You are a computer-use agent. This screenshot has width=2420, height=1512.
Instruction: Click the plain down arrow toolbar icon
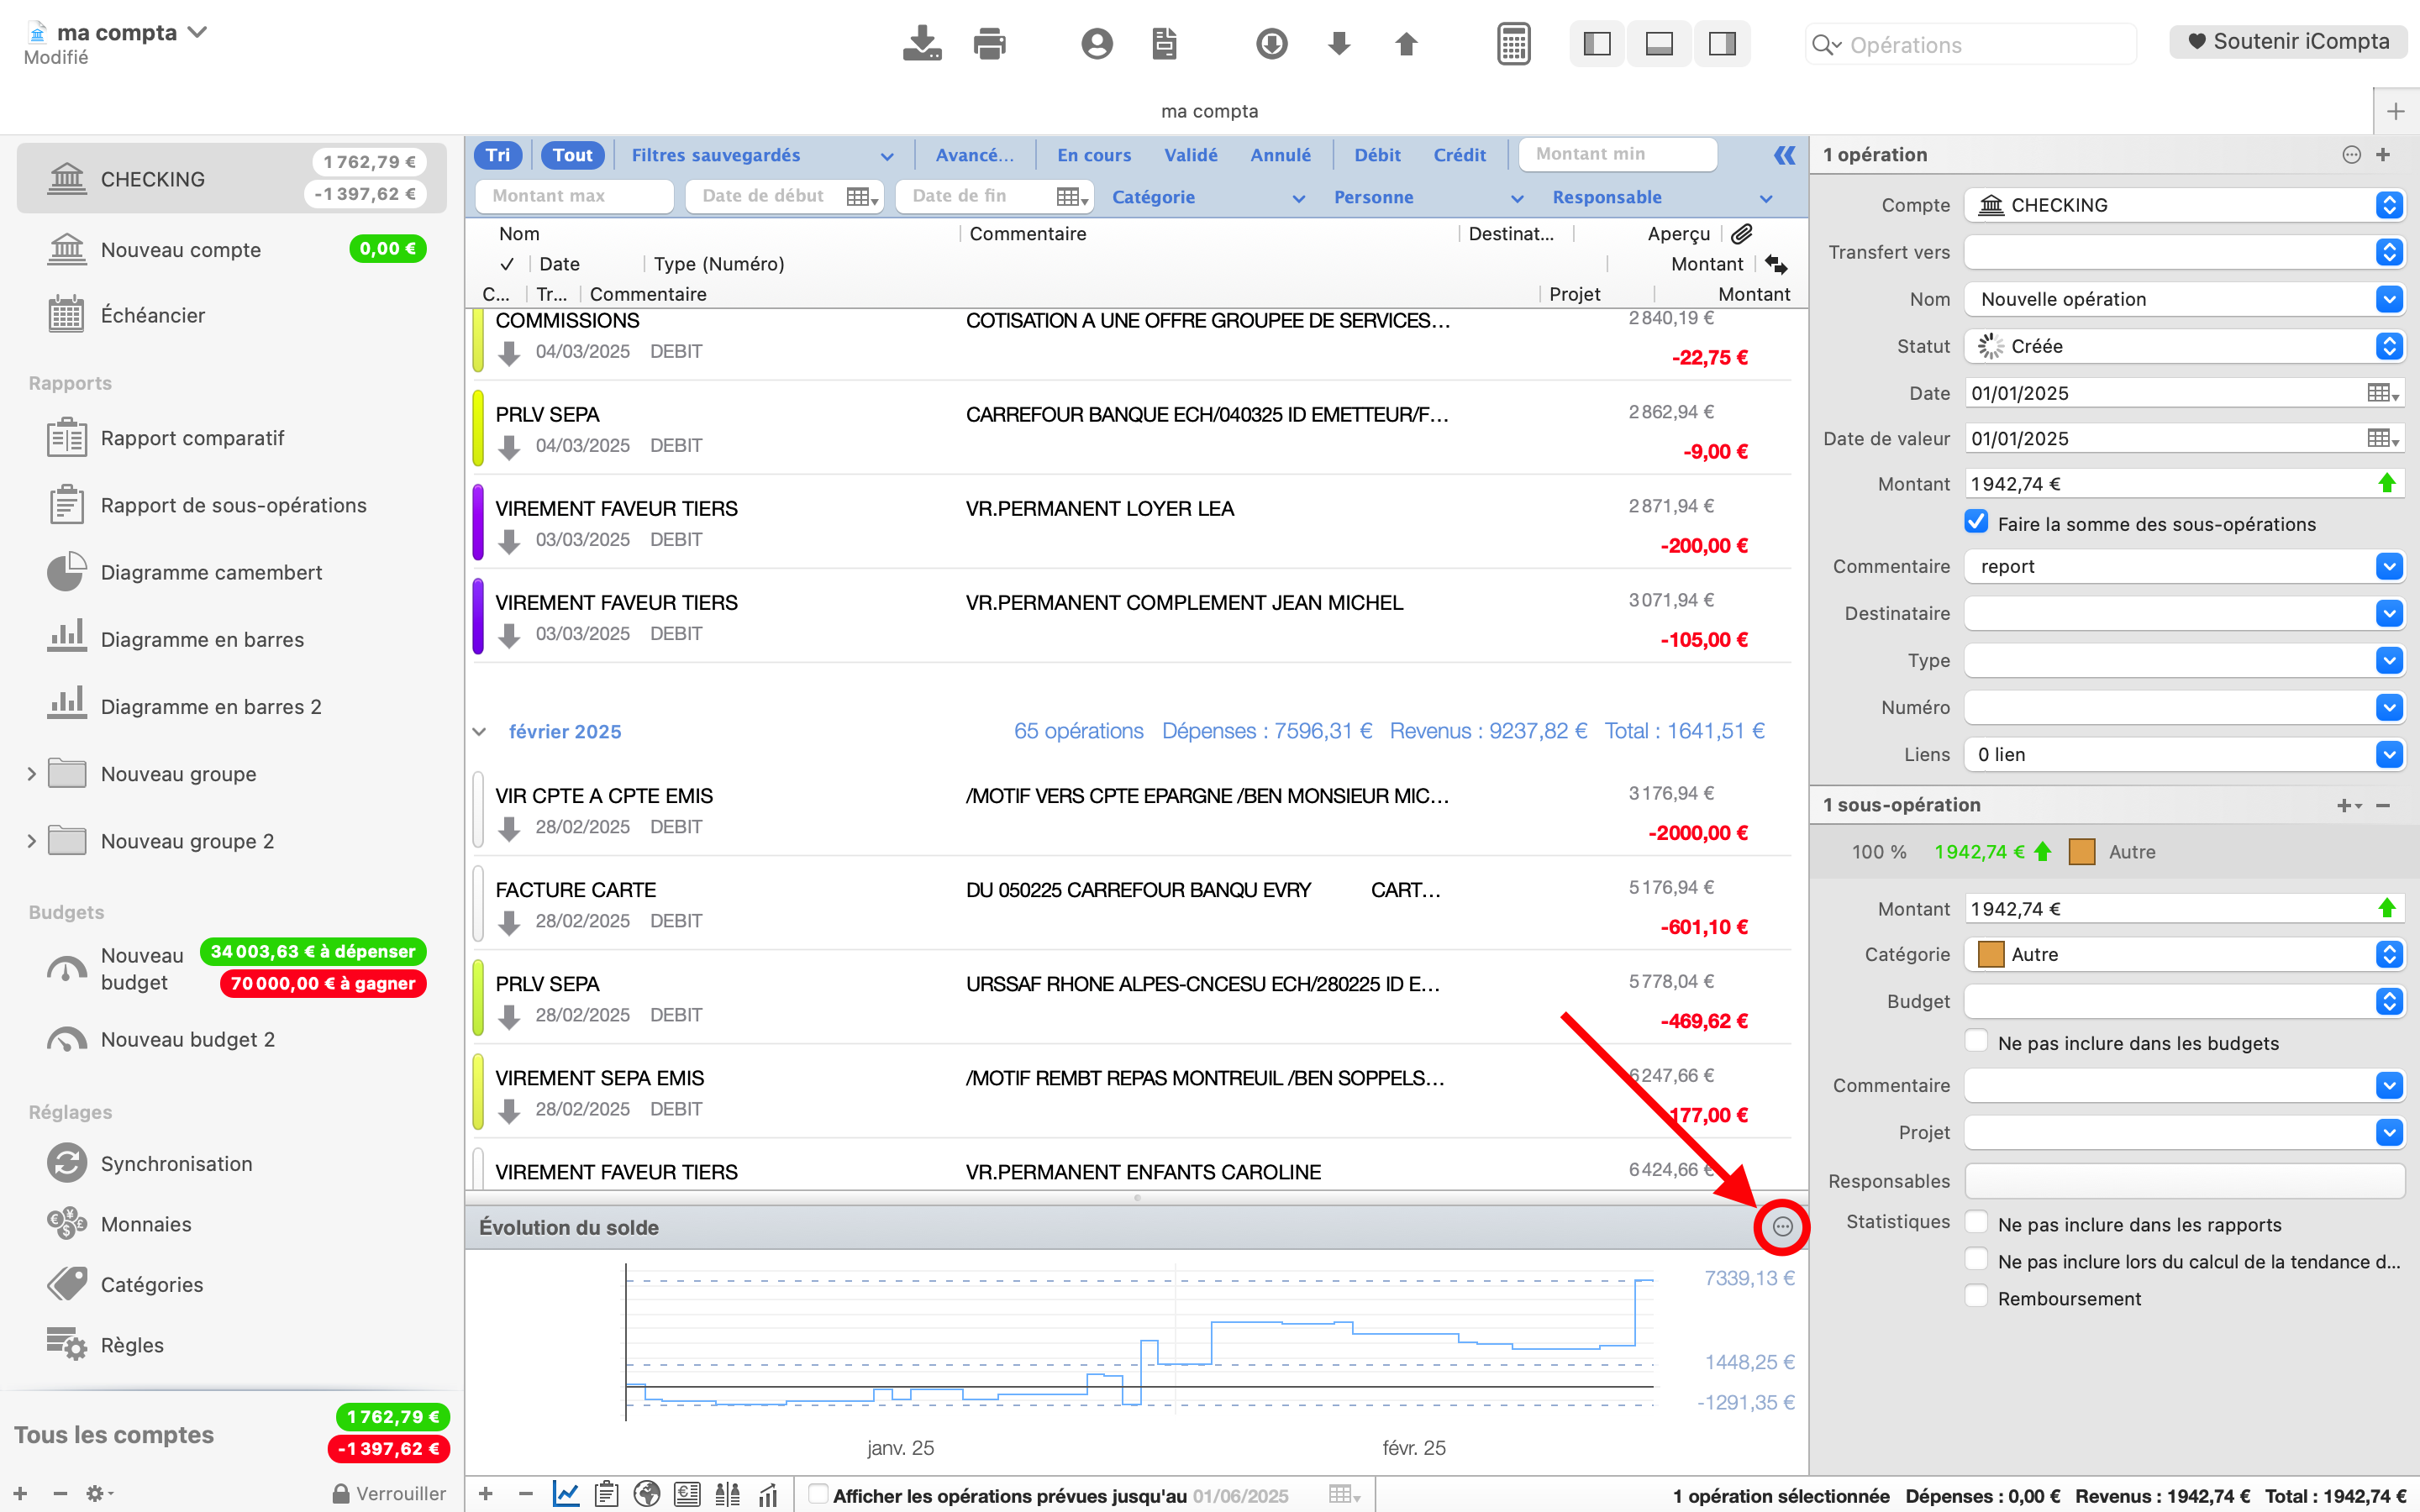(x=1339, y=43)
